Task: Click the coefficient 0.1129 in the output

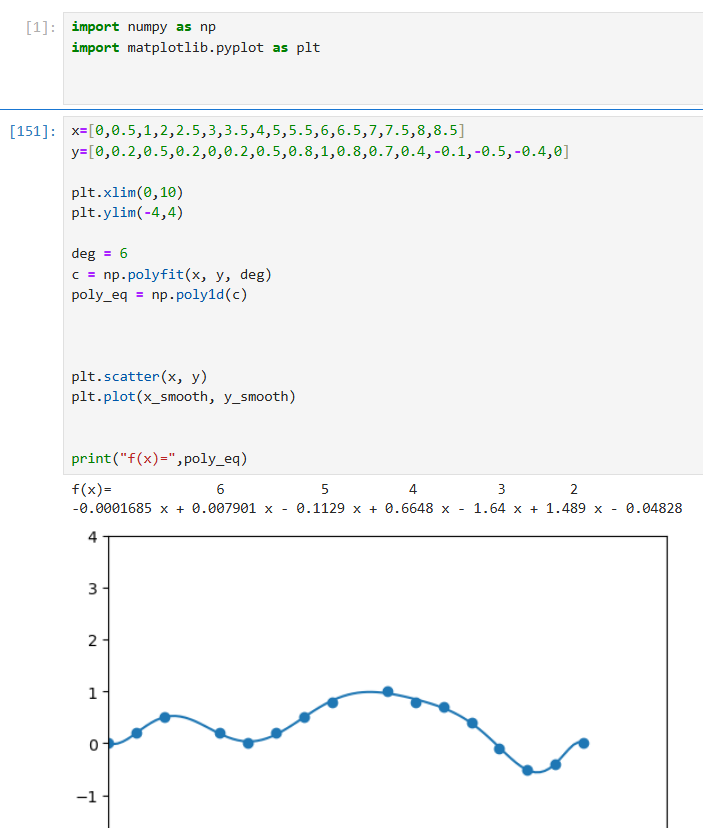Action: coord(320,509)
